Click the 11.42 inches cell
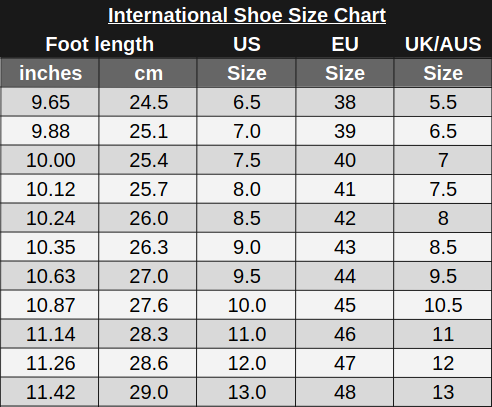This screenshot has width=492, height=407. [50, 392]
